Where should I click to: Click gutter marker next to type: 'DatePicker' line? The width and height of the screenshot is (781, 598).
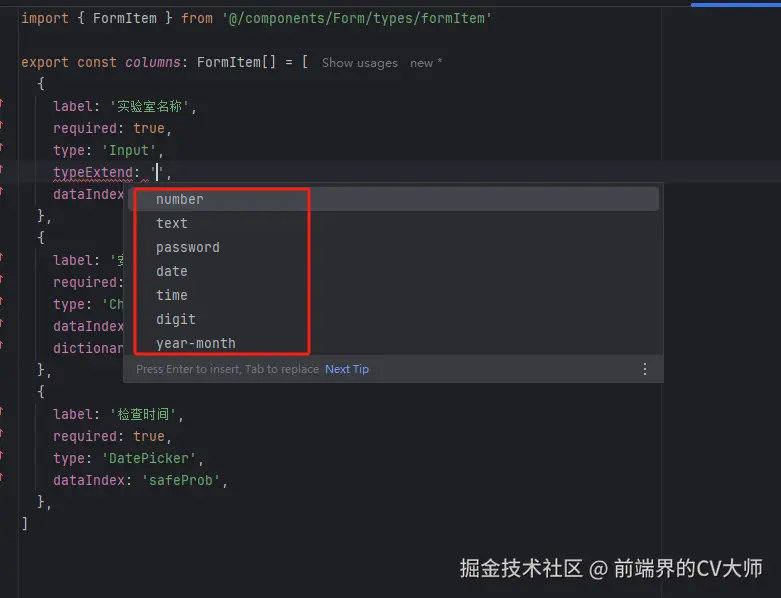2,458
